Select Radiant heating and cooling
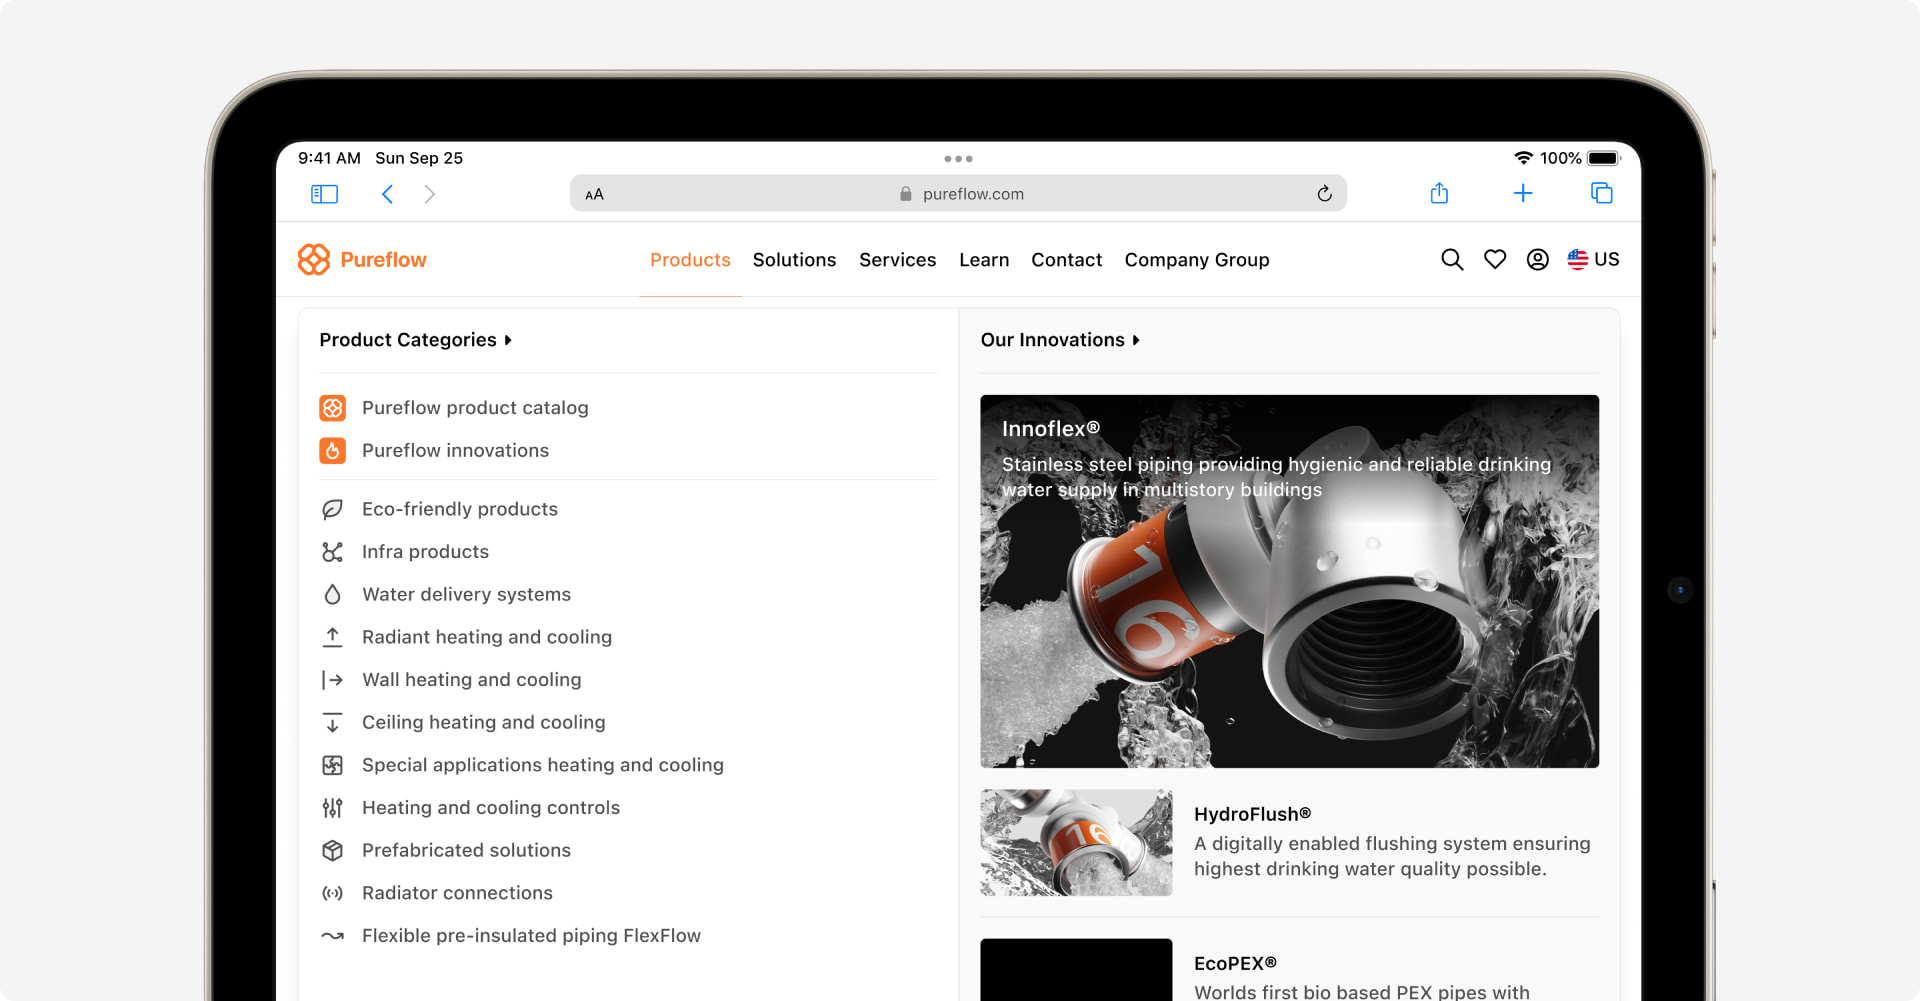The height and width of the screenshot is (1001, 1920). (x=487, y=637)
